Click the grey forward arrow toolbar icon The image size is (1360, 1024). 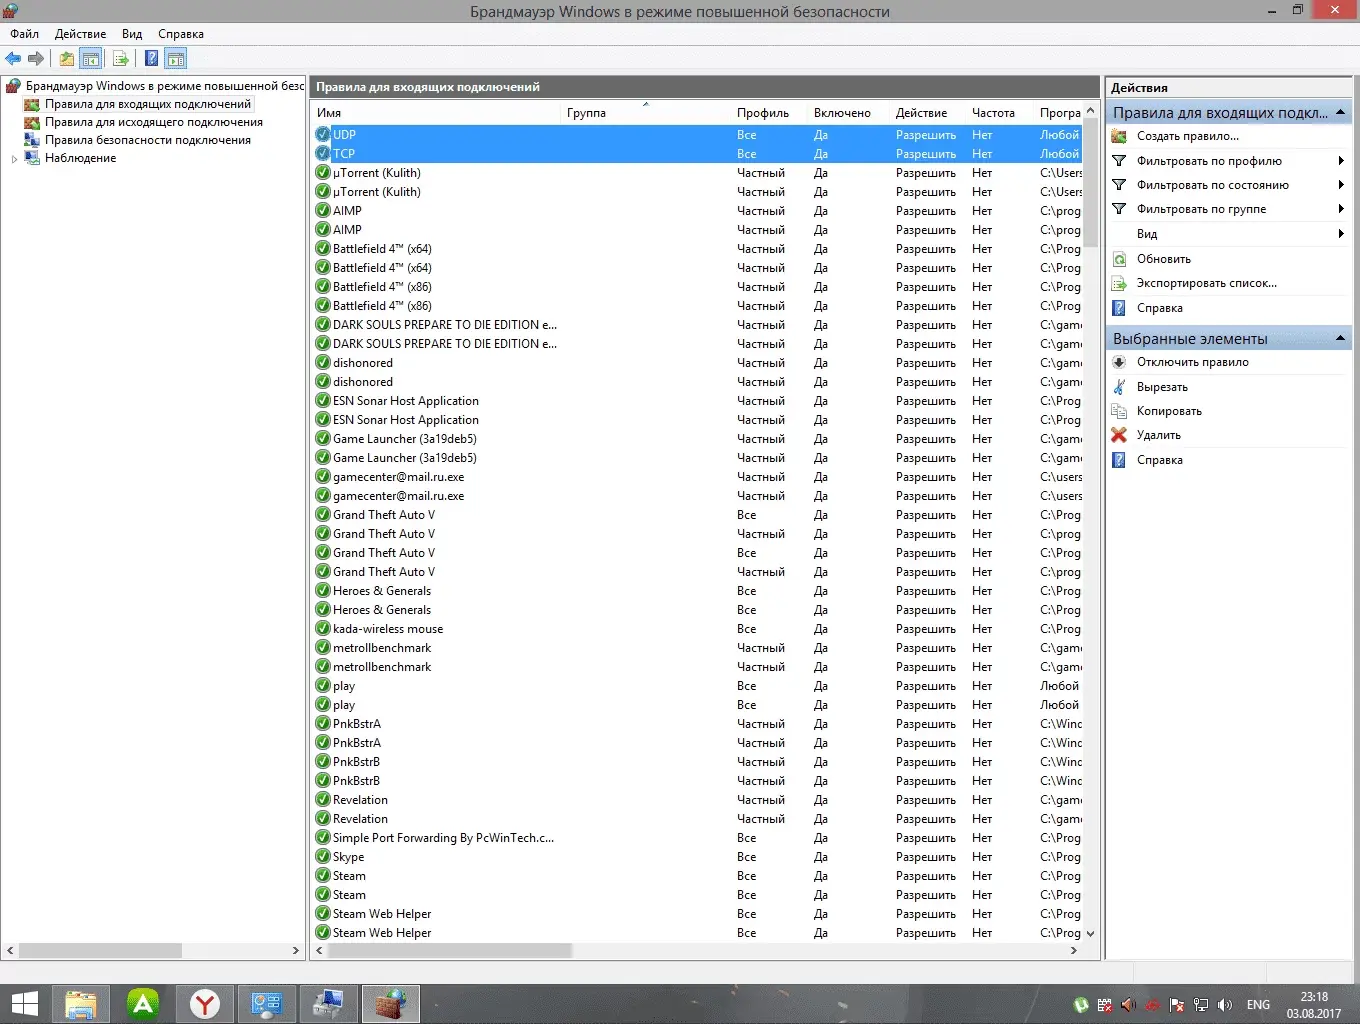click(36, 59)
